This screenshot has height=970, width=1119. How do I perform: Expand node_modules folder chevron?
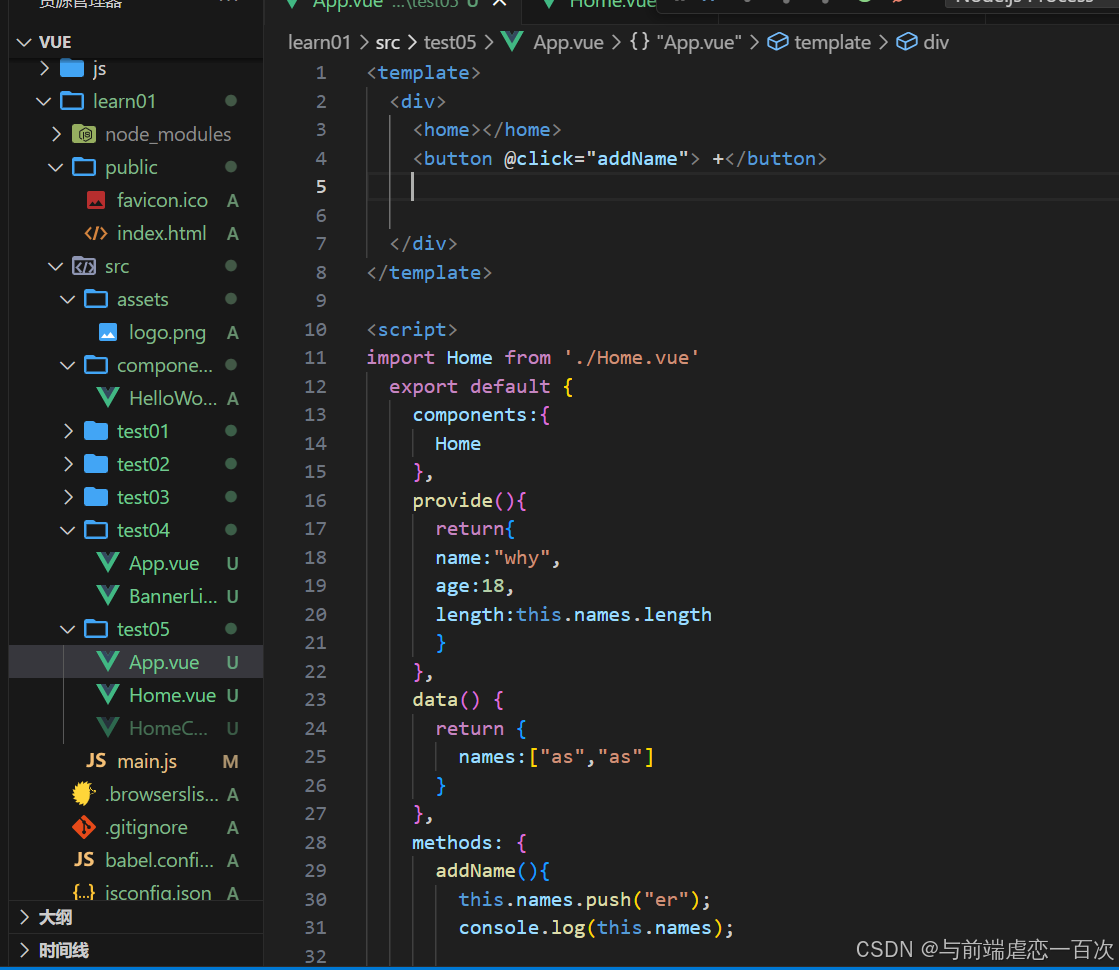pyautogui.click(x=56, y=134)
